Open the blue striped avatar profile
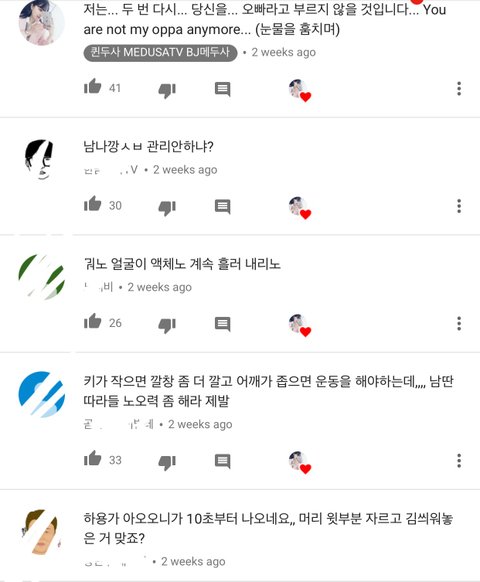Viewport: 480px width, 582px height. pyautogui.click(x=41, y=394)
